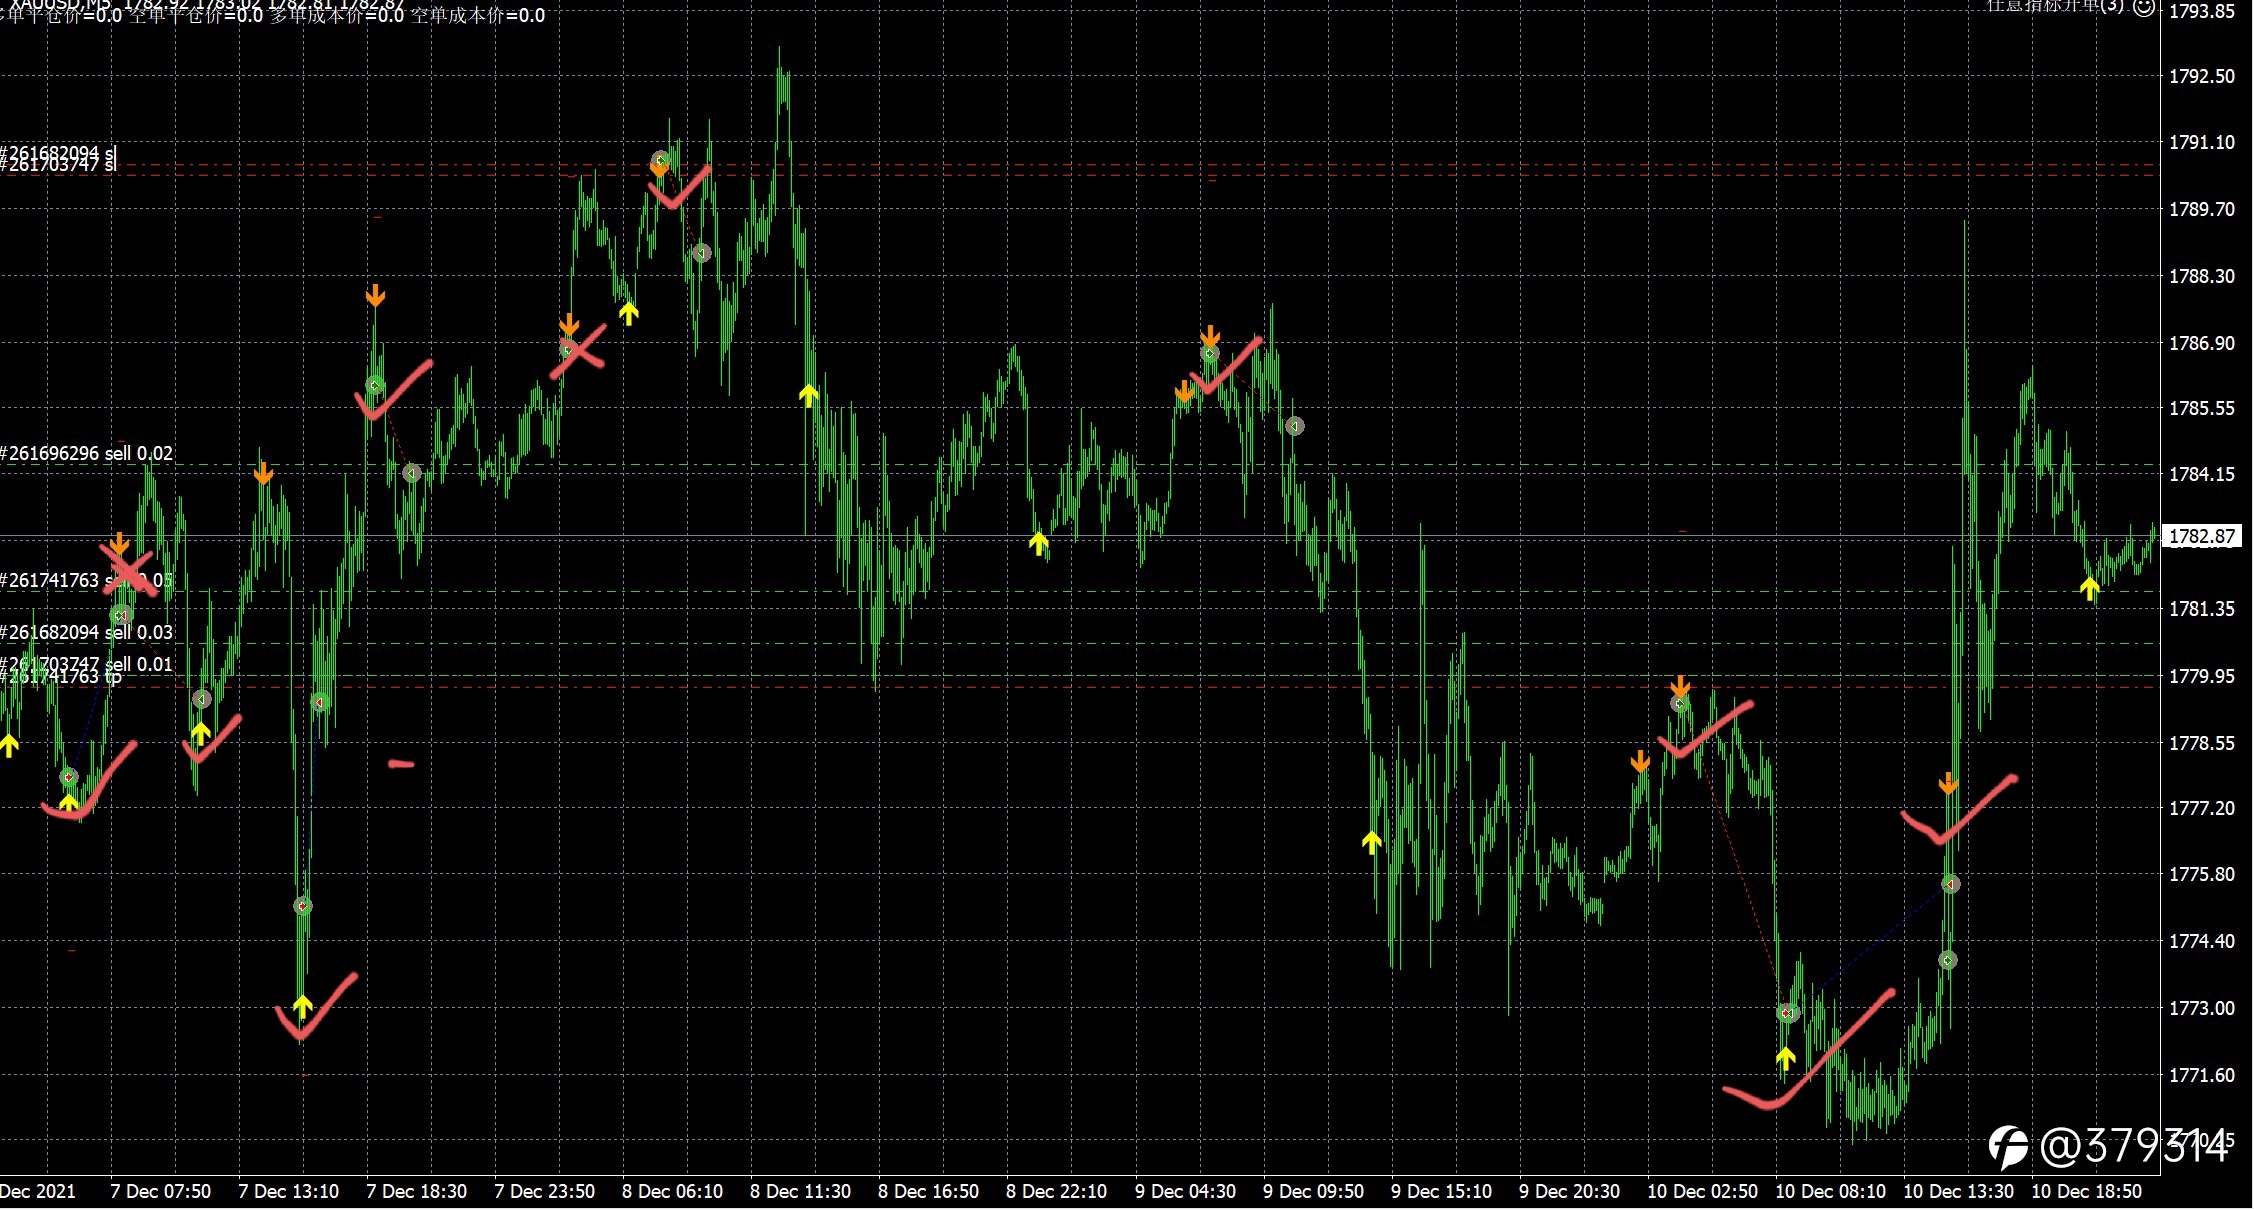2254x1210 pixels.
Task: Click the yellow buy arrow below 1782.87 at far right
Action: point(2089,588)
